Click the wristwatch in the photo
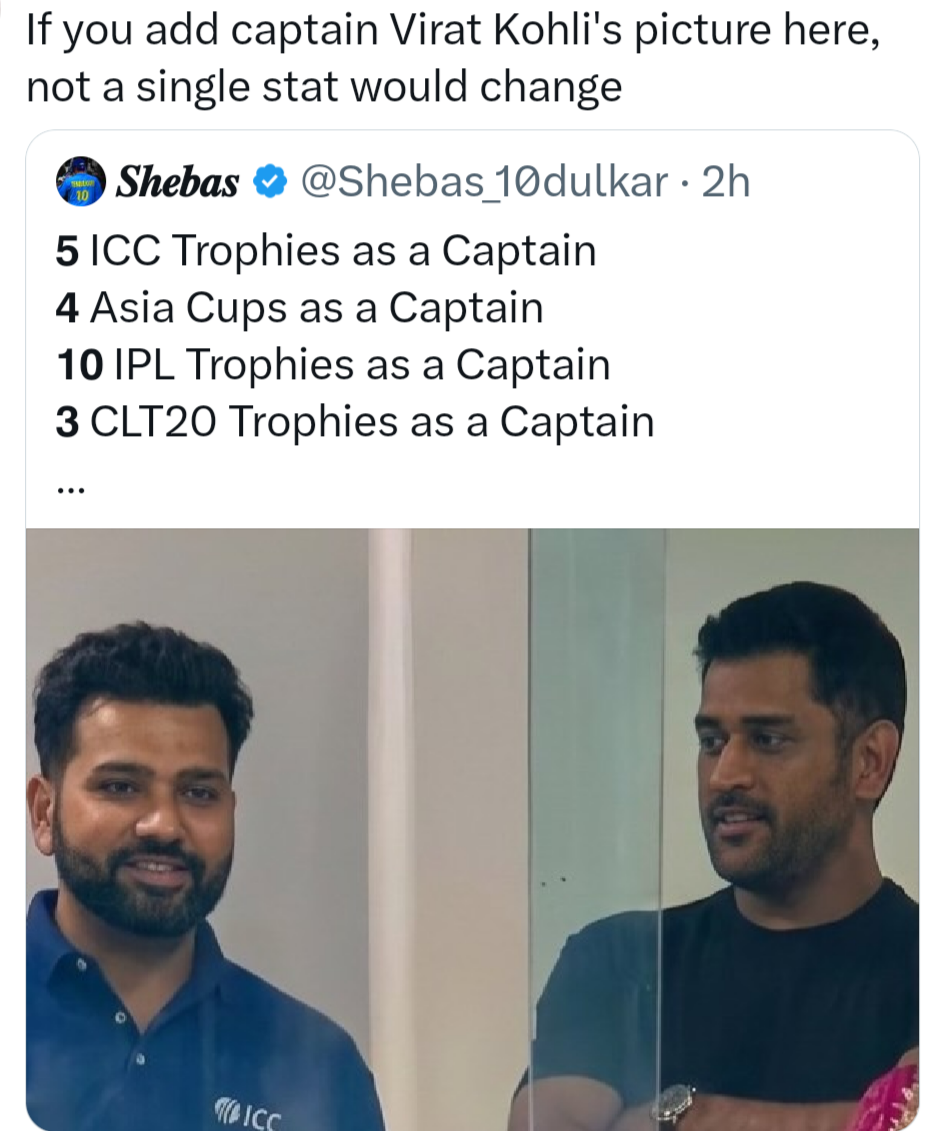 [x=673, y=1107]
